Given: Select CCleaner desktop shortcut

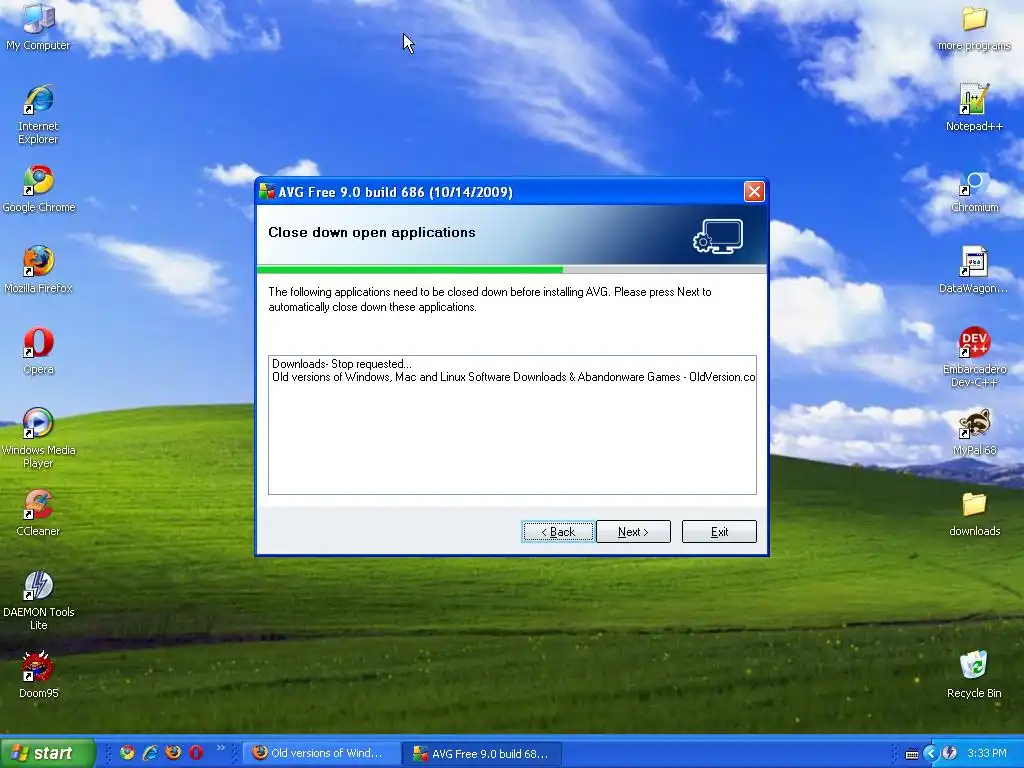Looking at the screenshot, I should [x=38, y=513].
